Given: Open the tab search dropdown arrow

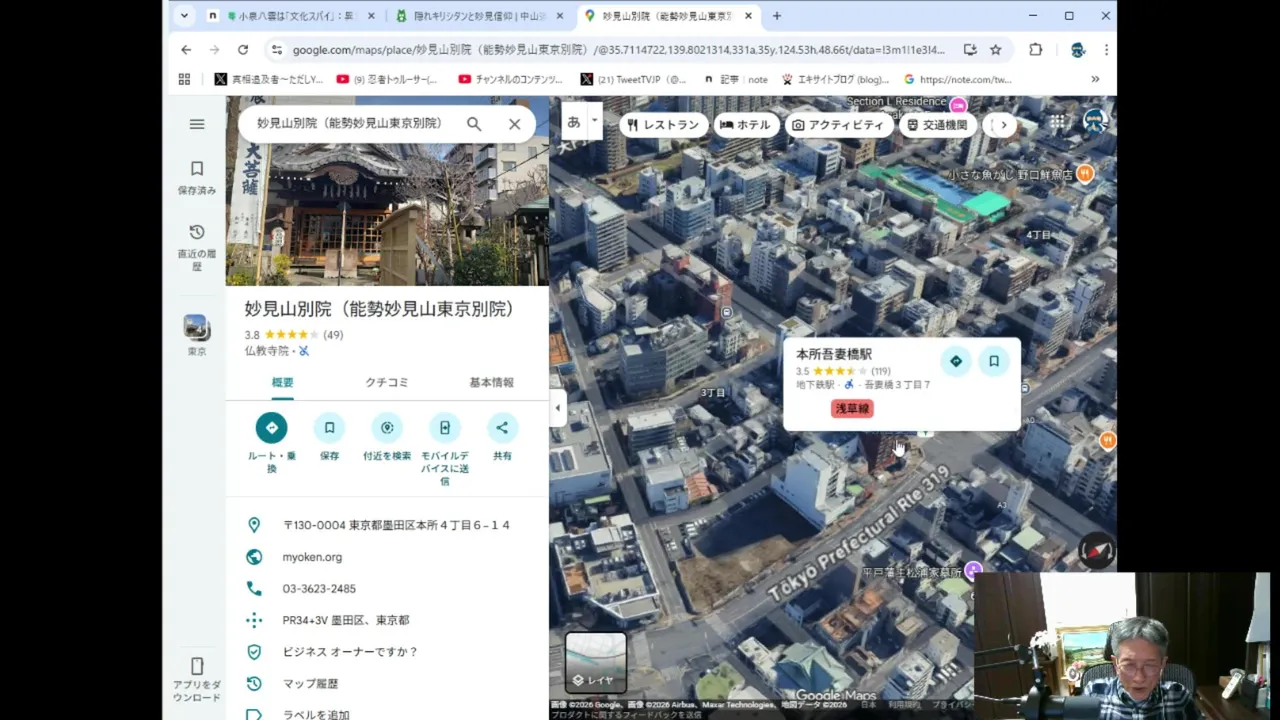Looking at the screenshot, I should point(184,16).
